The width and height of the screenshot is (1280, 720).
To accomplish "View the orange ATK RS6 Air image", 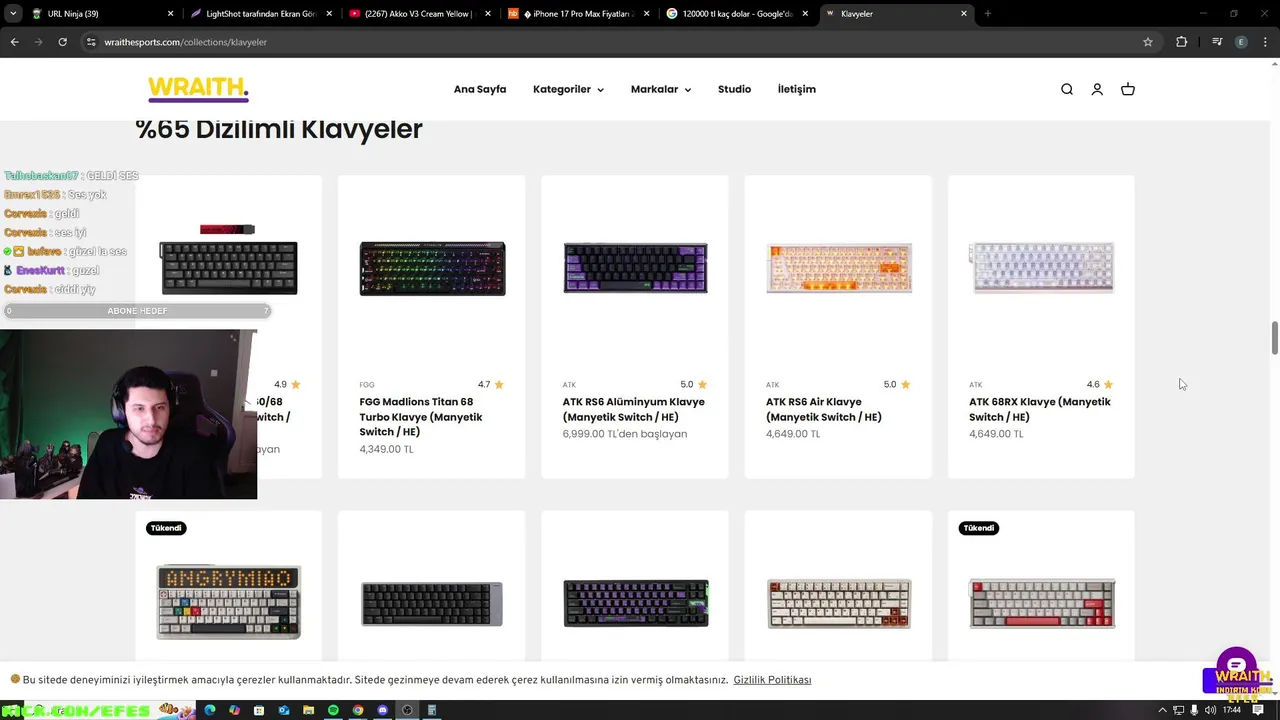I will pyautogui.click(x=839, y=268).
